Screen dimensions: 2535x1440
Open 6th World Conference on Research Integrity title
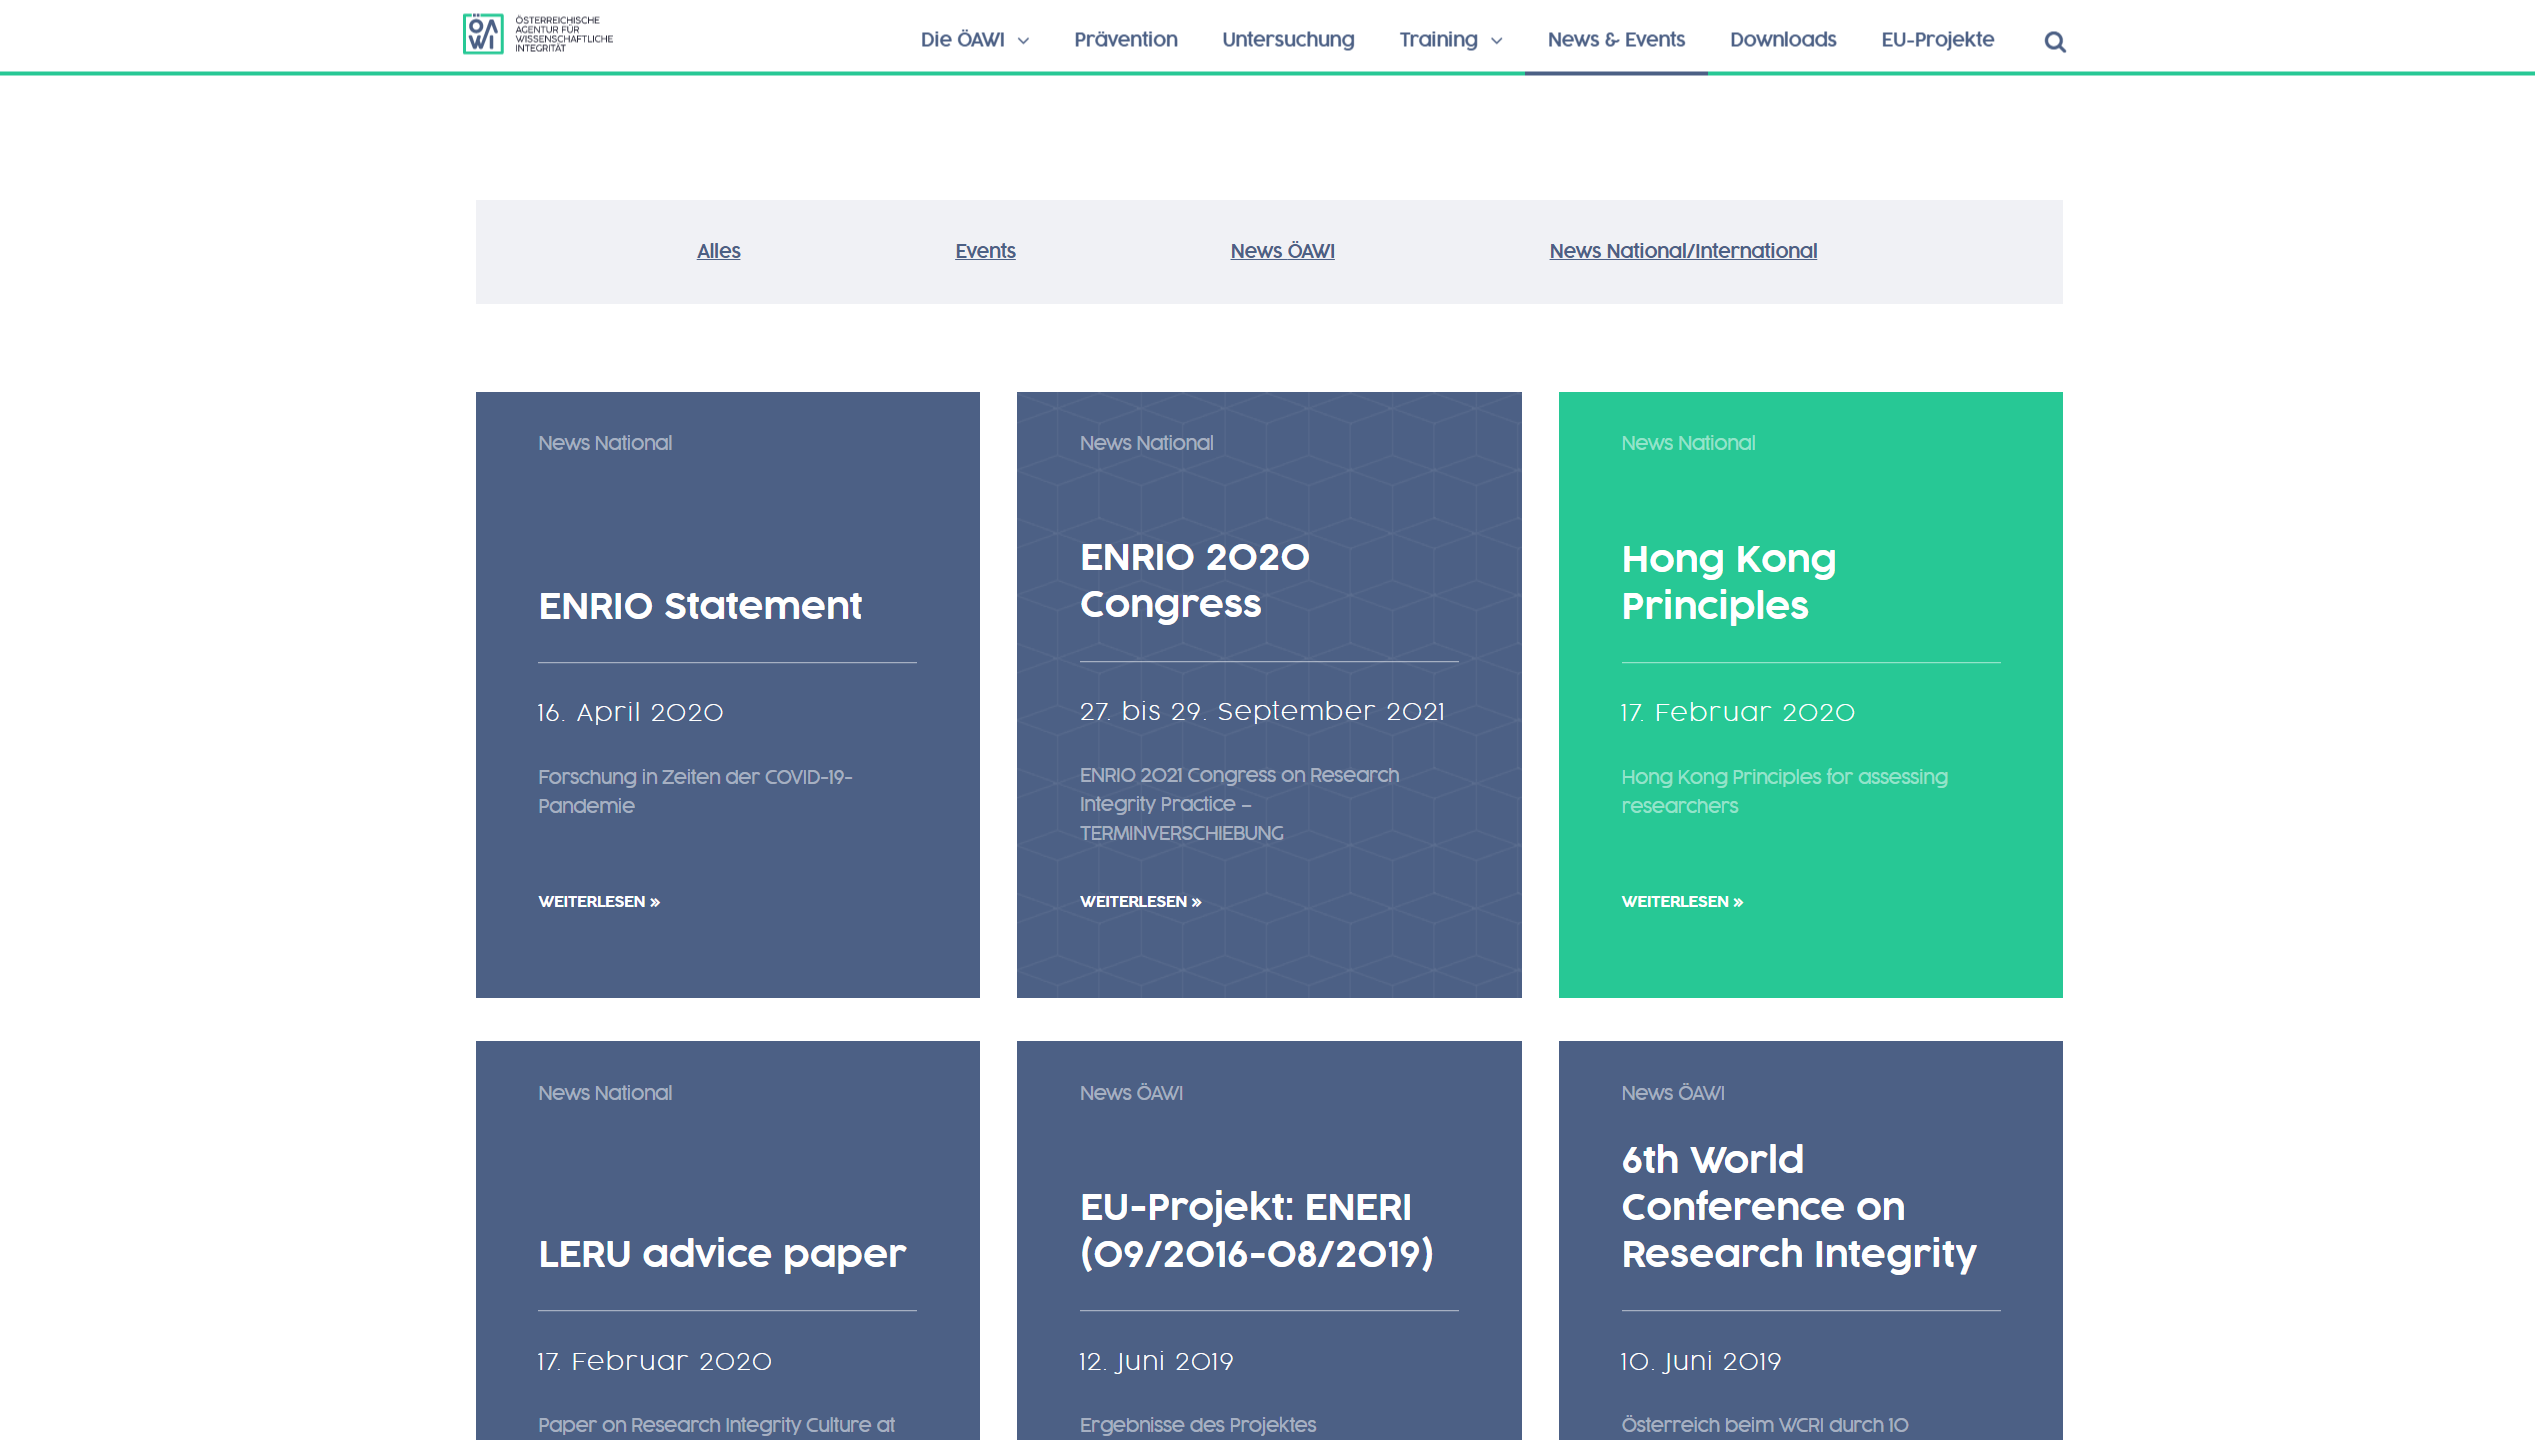[x=1798, y=1206]
